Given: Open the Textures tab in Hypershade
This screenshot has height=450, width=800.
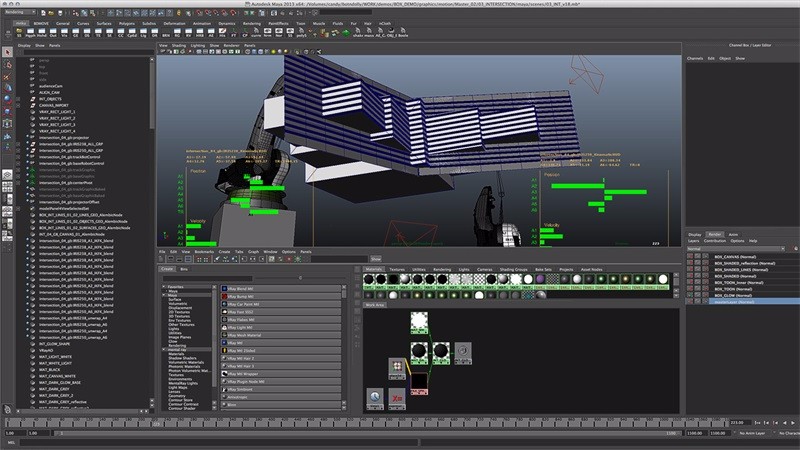Looking at the screenshot, I should click(x=397, y=270).
